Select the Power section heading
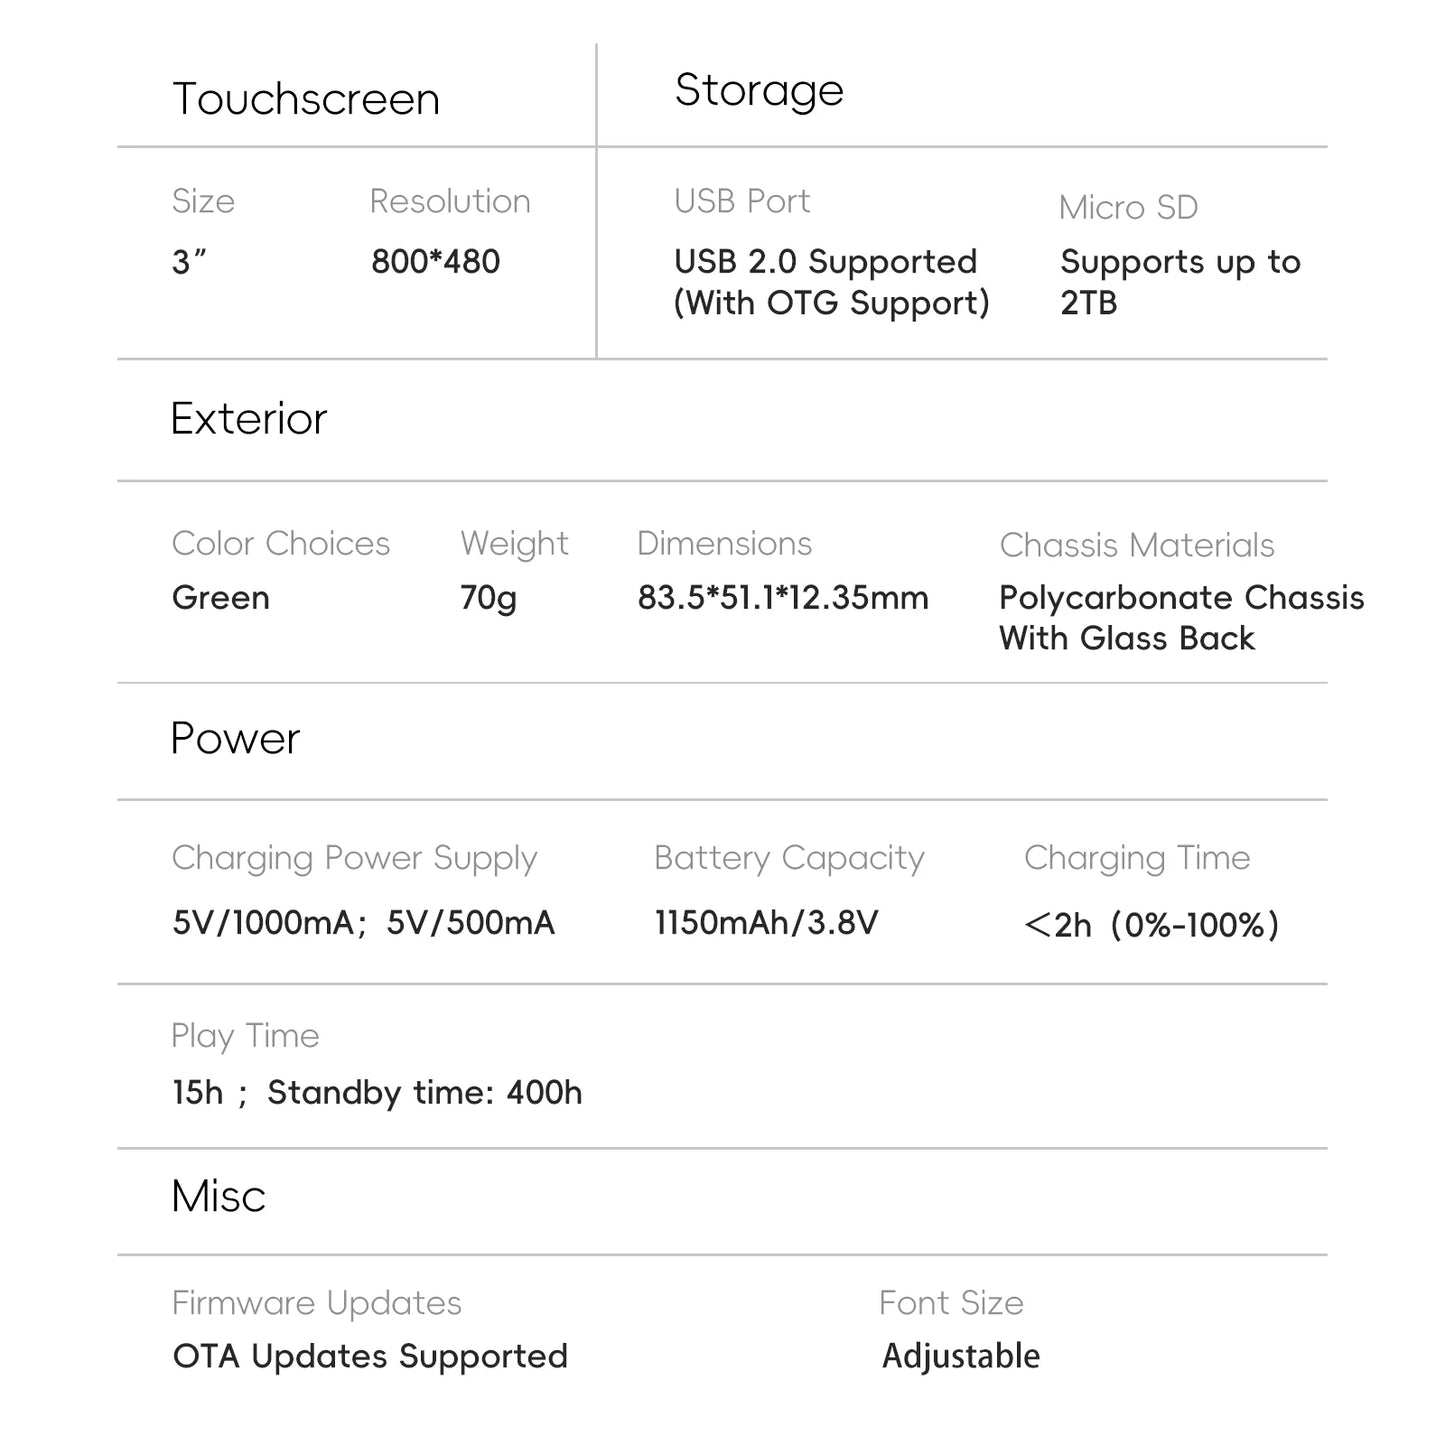Image resolution: width=1445 pixels, height=1445 pixels. [235, 738]
